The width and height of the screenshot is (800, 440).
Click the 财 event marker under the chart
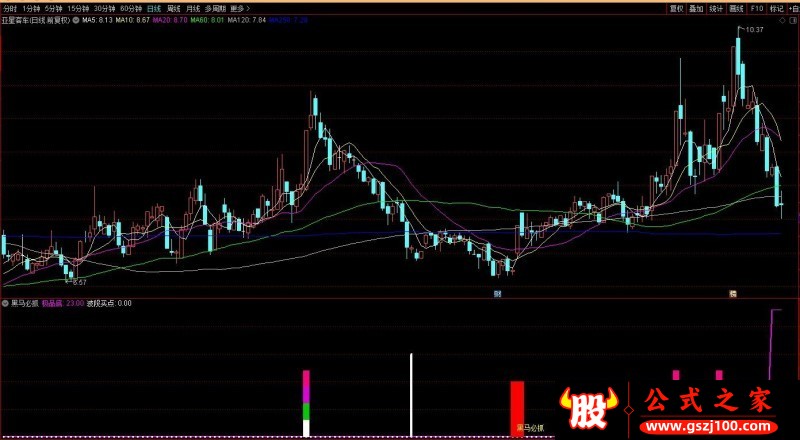coord(496,294)
